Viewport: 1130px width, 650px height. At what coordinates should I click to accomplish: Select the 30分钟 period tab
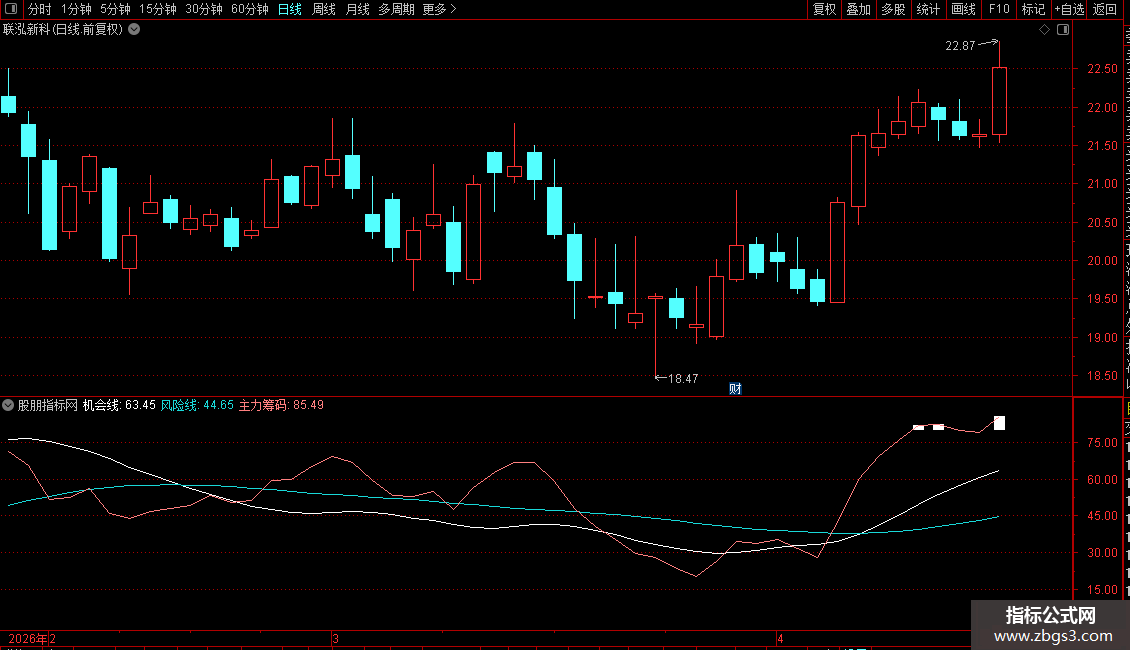pos(204,9)
